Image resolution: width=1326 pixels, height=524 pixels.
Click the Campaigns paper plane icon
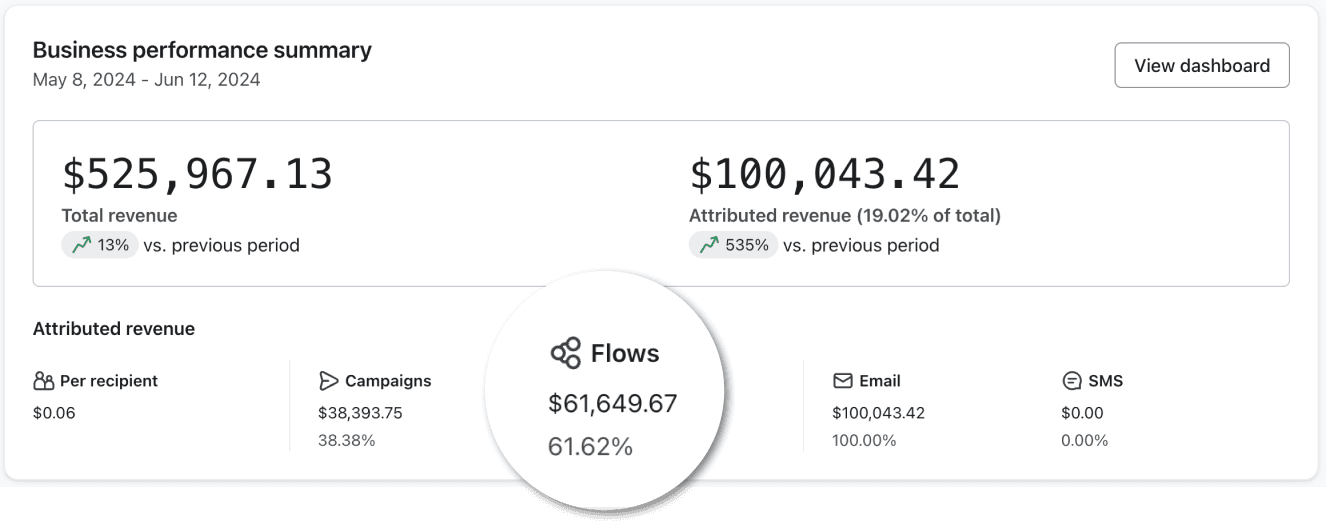pos(328,381)
